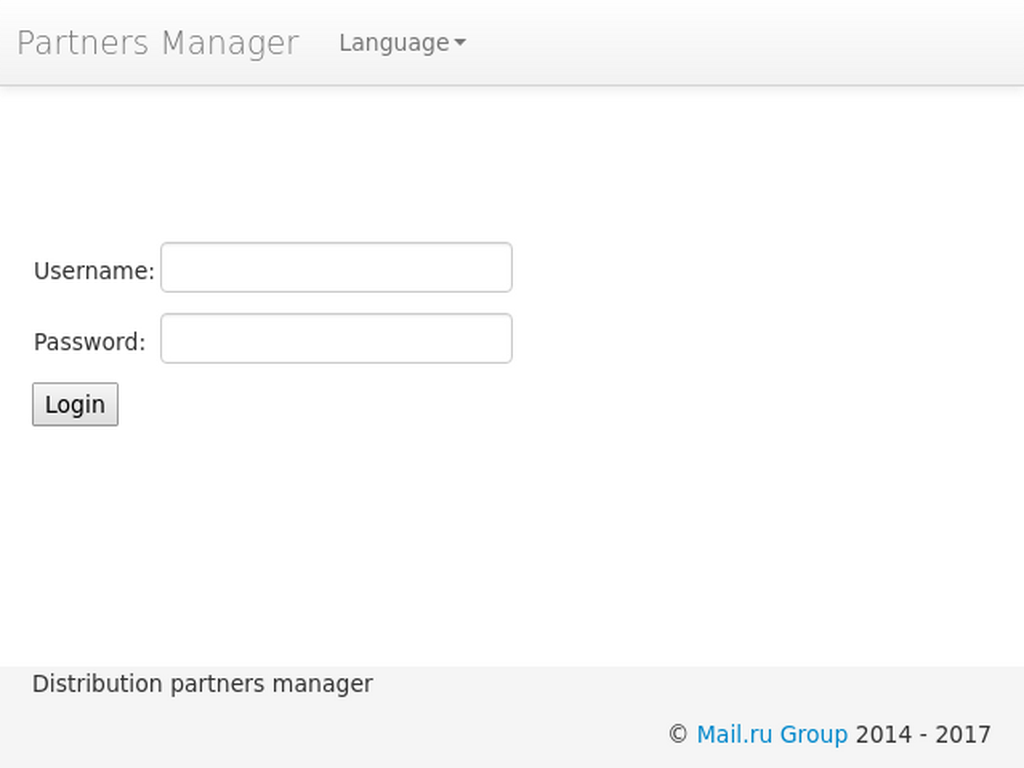Open the Language dropdown menu
Image resolution: width=1024 pixels, height=768 pixels.
(x=402, y=43)
